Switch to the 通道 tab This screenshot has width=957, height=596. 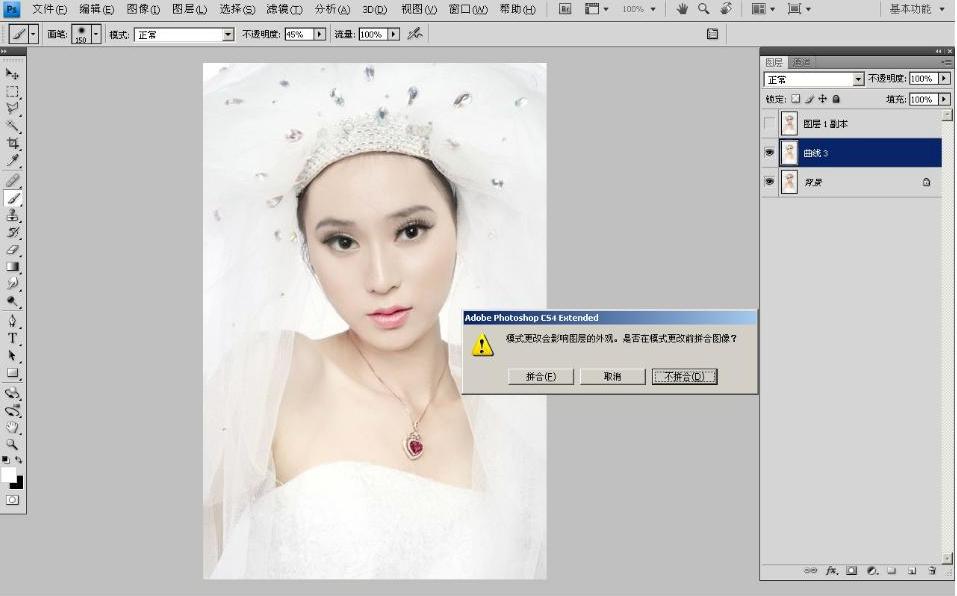(801, 62)
